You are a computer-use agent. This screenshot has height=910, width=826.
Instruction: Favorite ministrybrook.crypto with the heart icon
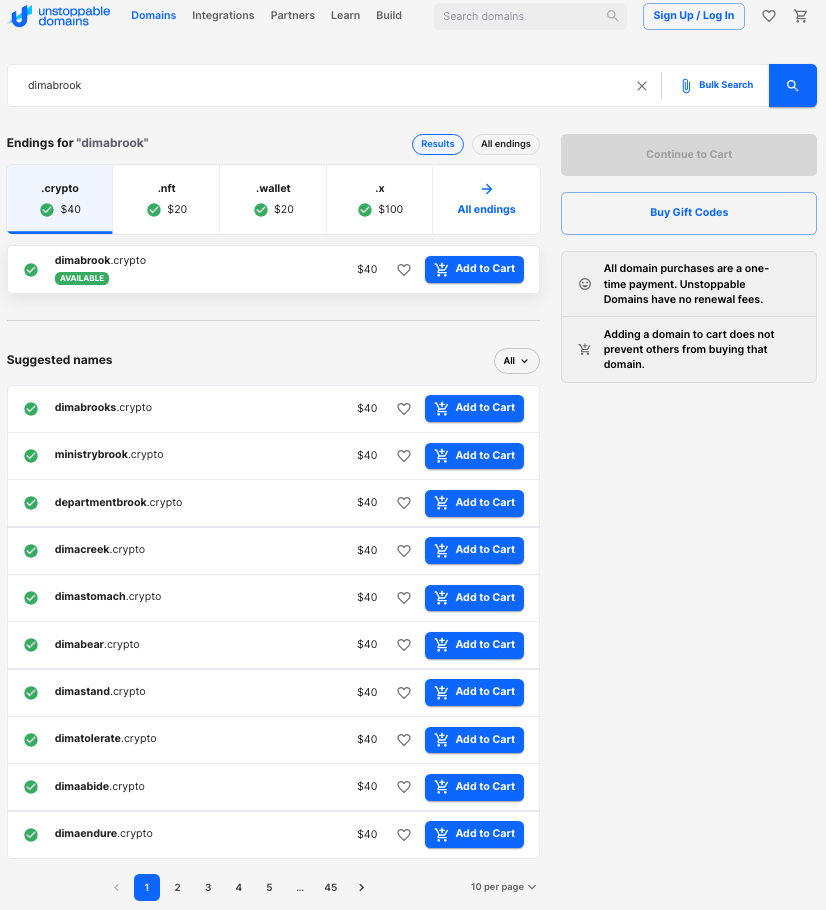404,456
